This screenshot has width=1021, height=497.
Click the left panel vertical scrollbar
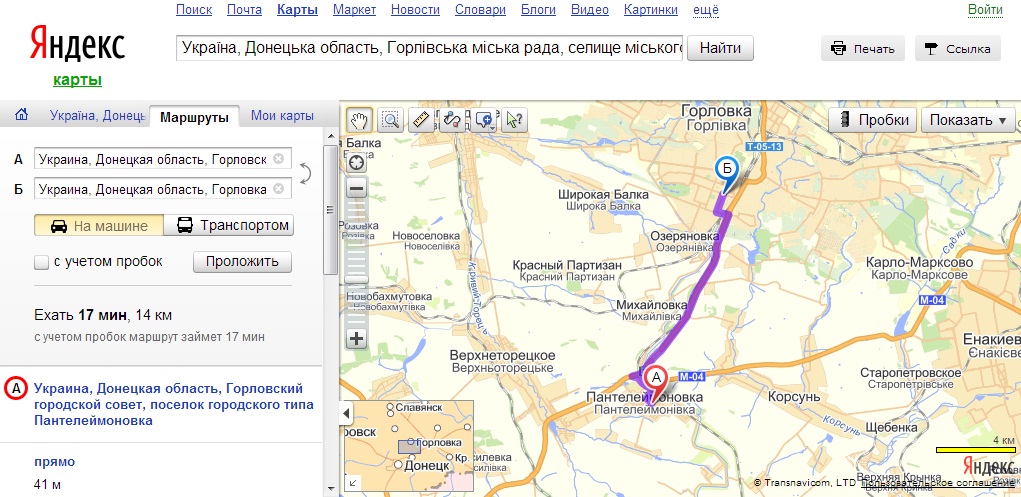pyautogui.click(x=331, y=210)
